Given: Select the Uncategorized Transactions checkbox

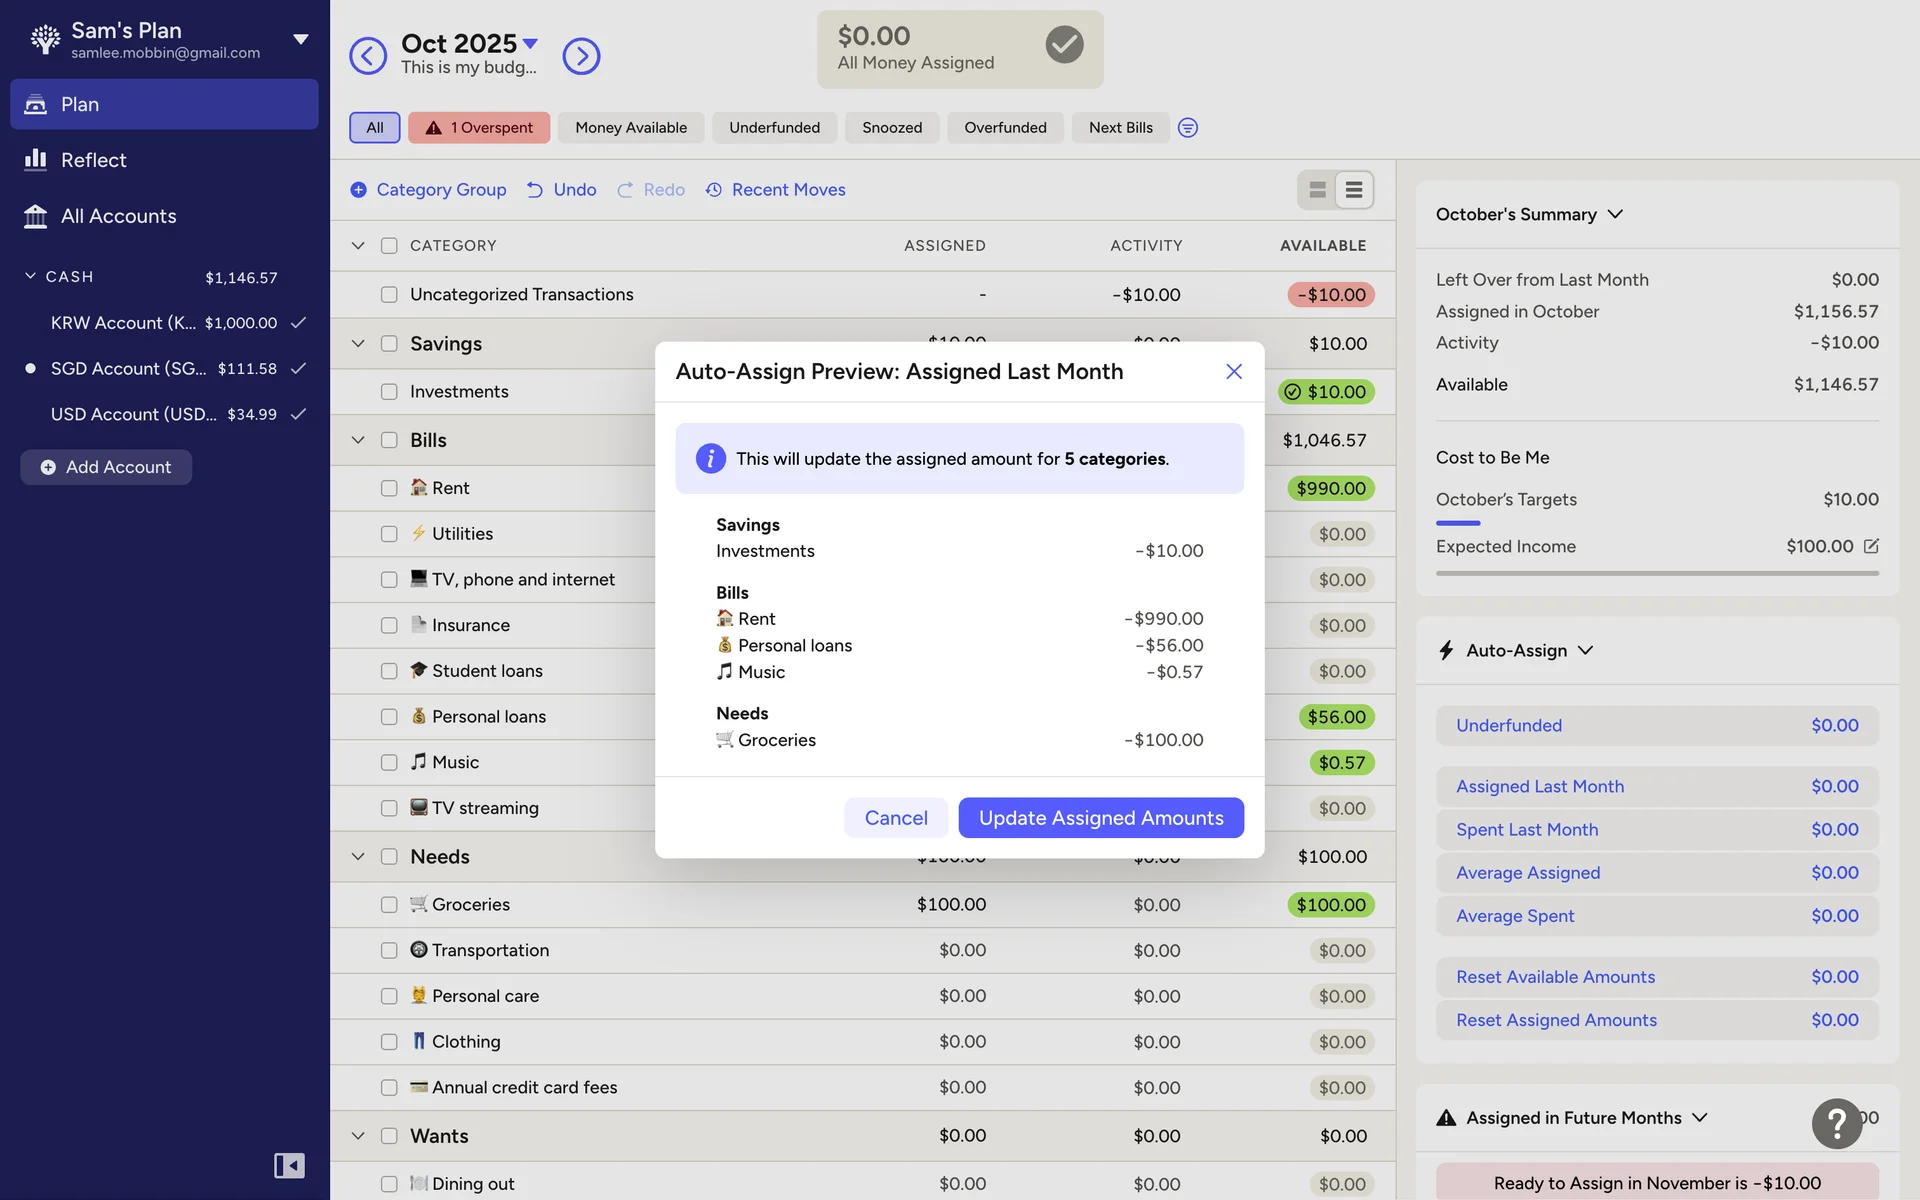Looking at the screenshot, I should [389, 295].
